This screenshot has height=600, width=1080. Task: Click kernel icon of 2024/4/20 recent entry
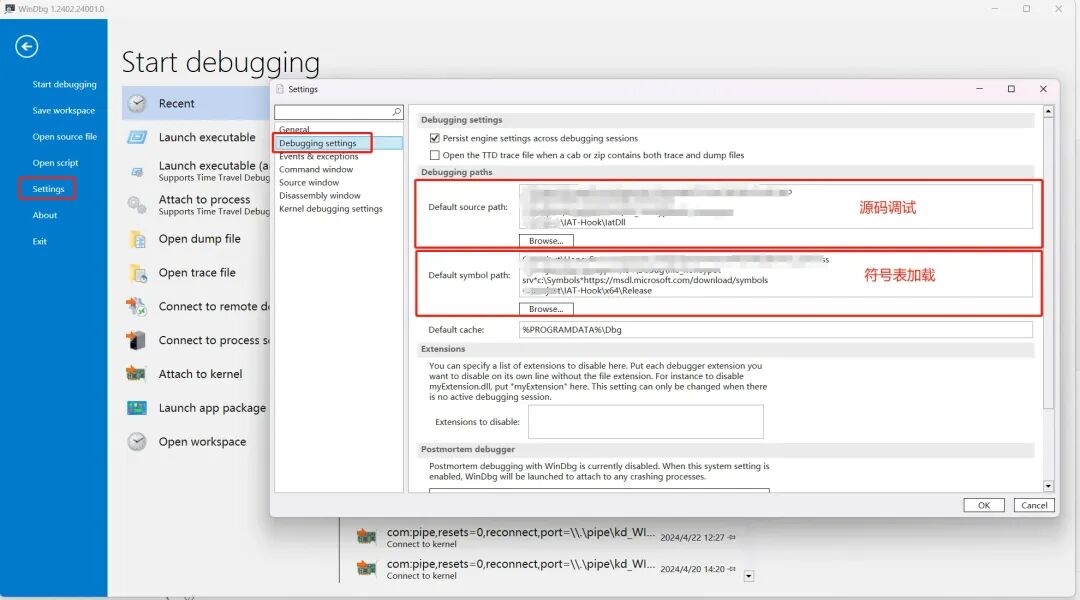point(366,568)
